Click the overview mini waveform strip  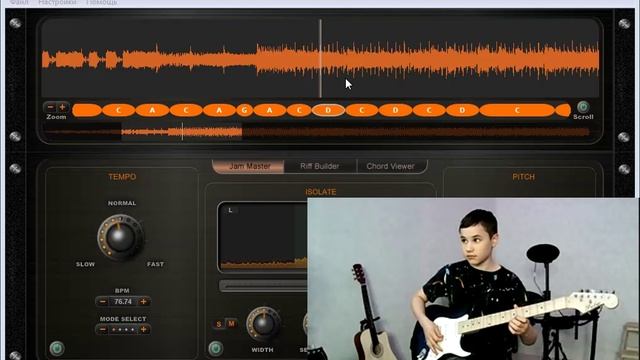316,132
